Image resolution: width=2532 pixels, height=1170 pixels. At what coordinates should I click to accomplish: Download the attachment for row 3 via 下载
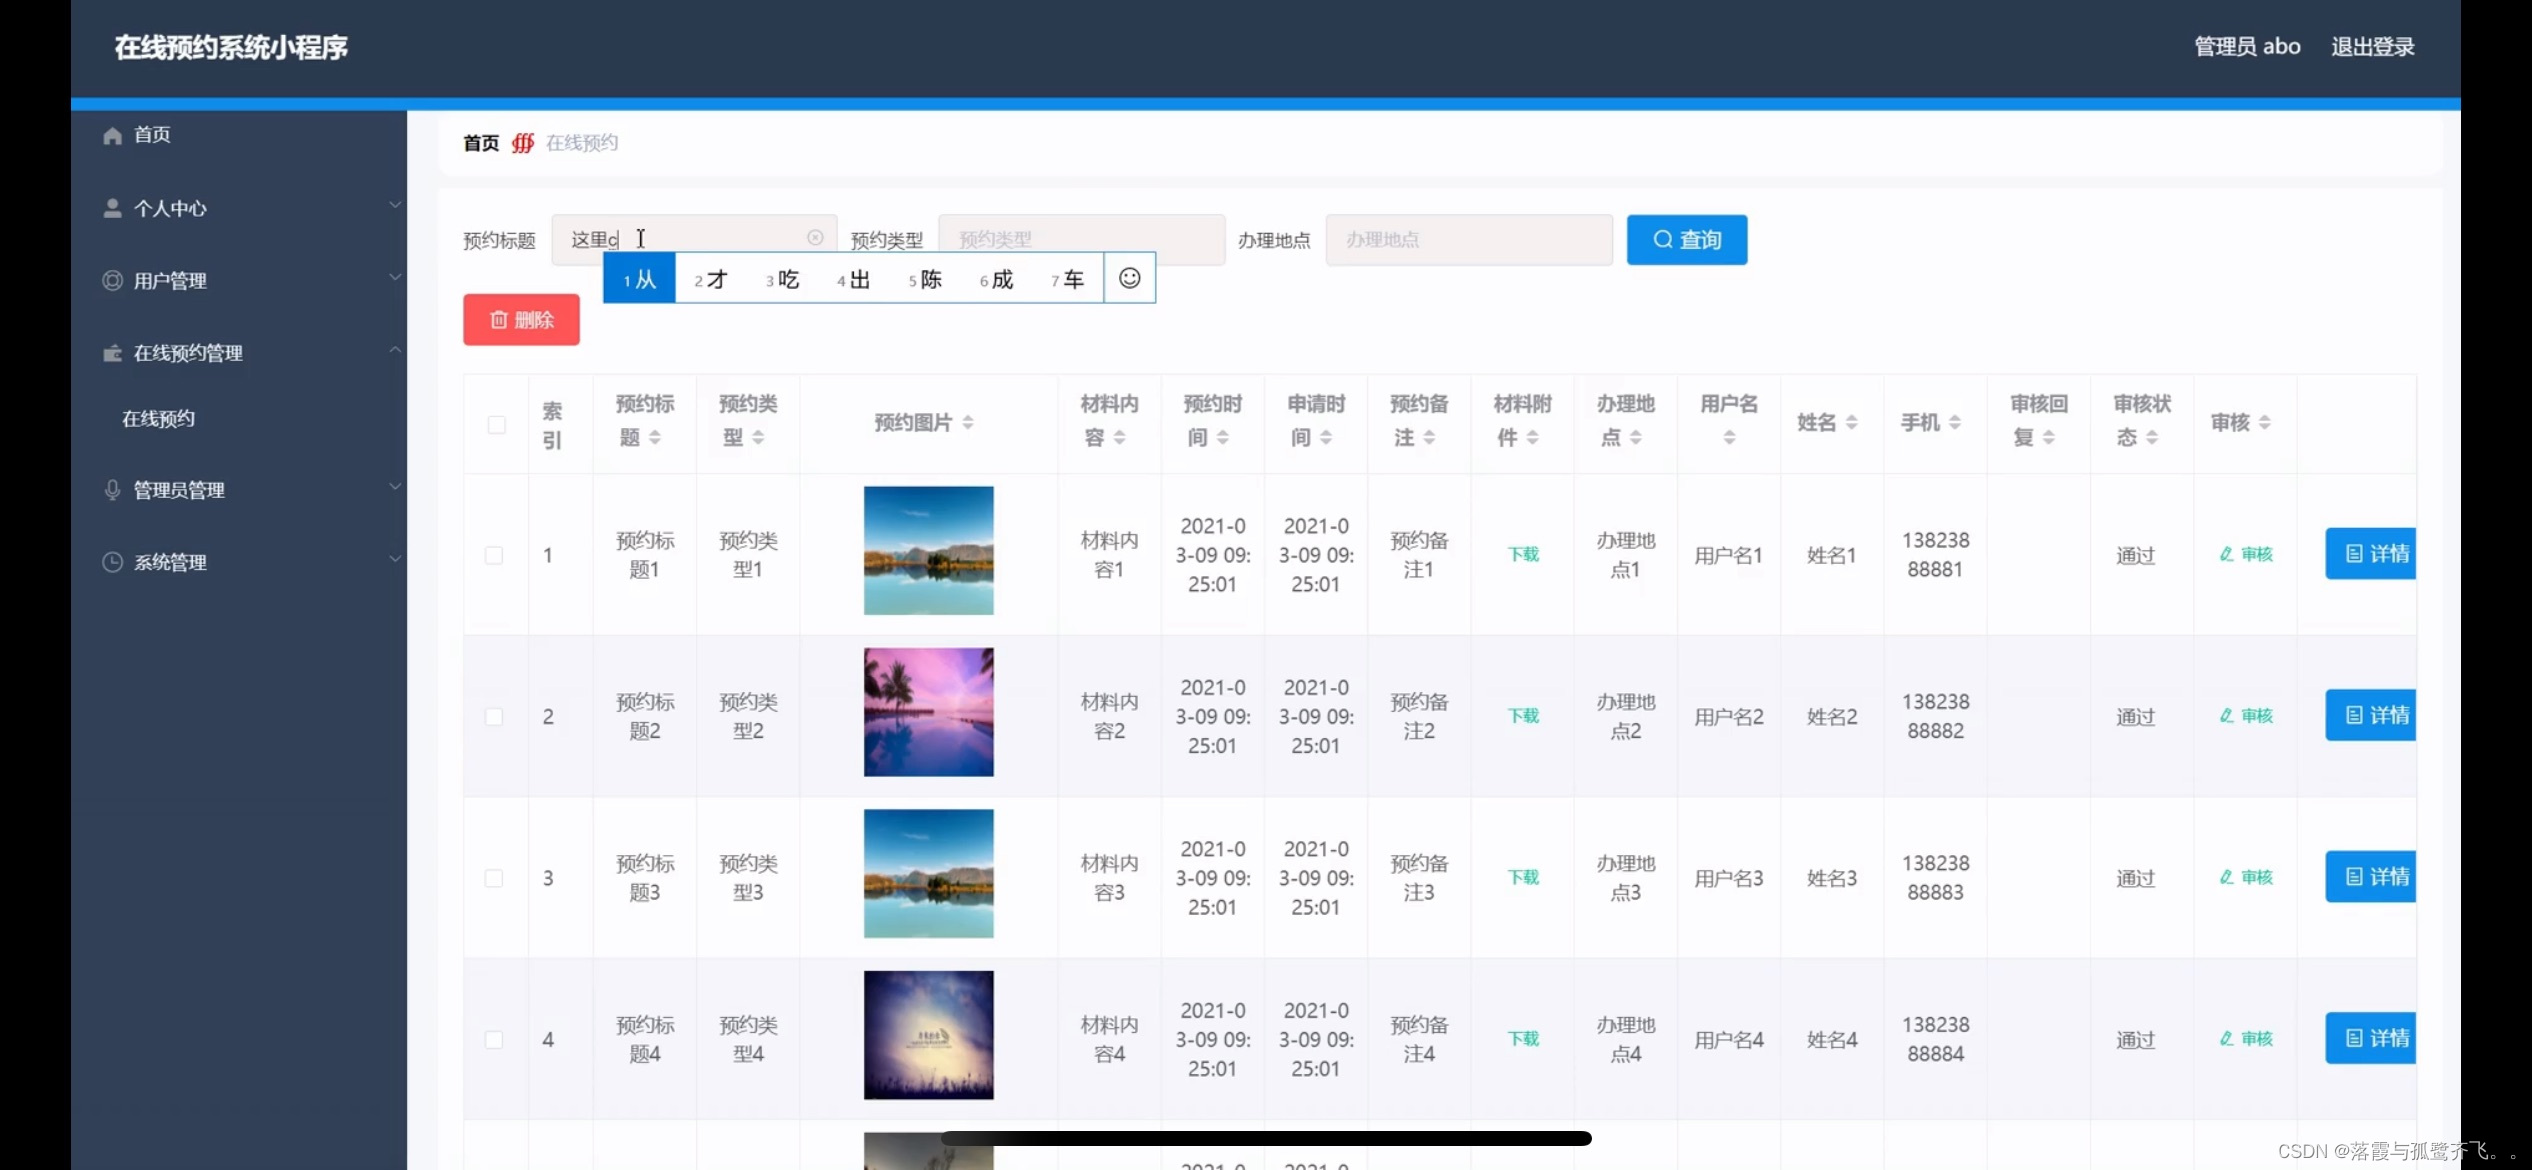1523,877
